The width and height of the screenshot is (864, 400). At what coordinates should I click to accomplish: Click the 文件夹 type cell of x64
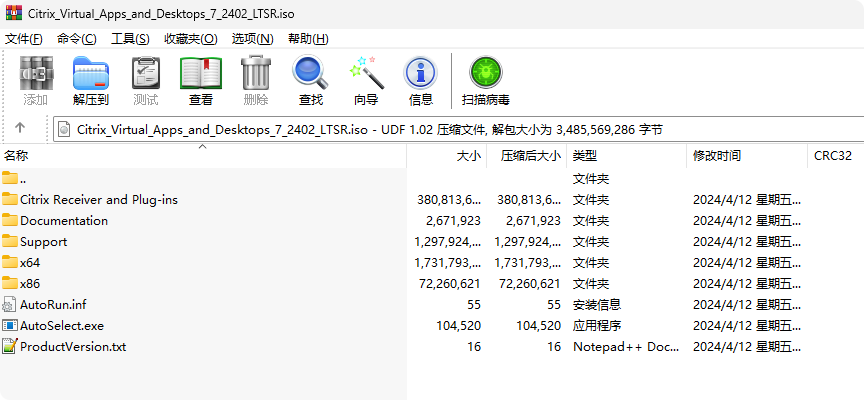tap(591, 262)
